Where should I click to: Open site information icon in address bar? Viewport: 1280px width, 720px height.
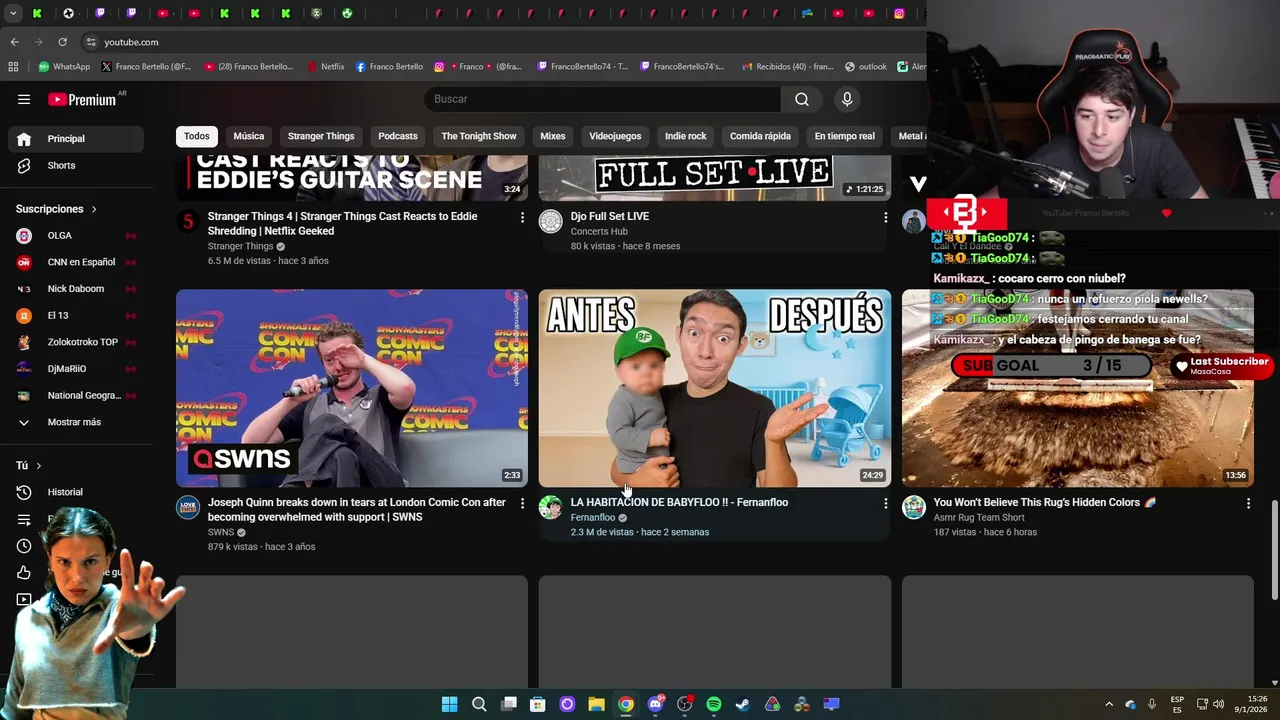point(91,42)
